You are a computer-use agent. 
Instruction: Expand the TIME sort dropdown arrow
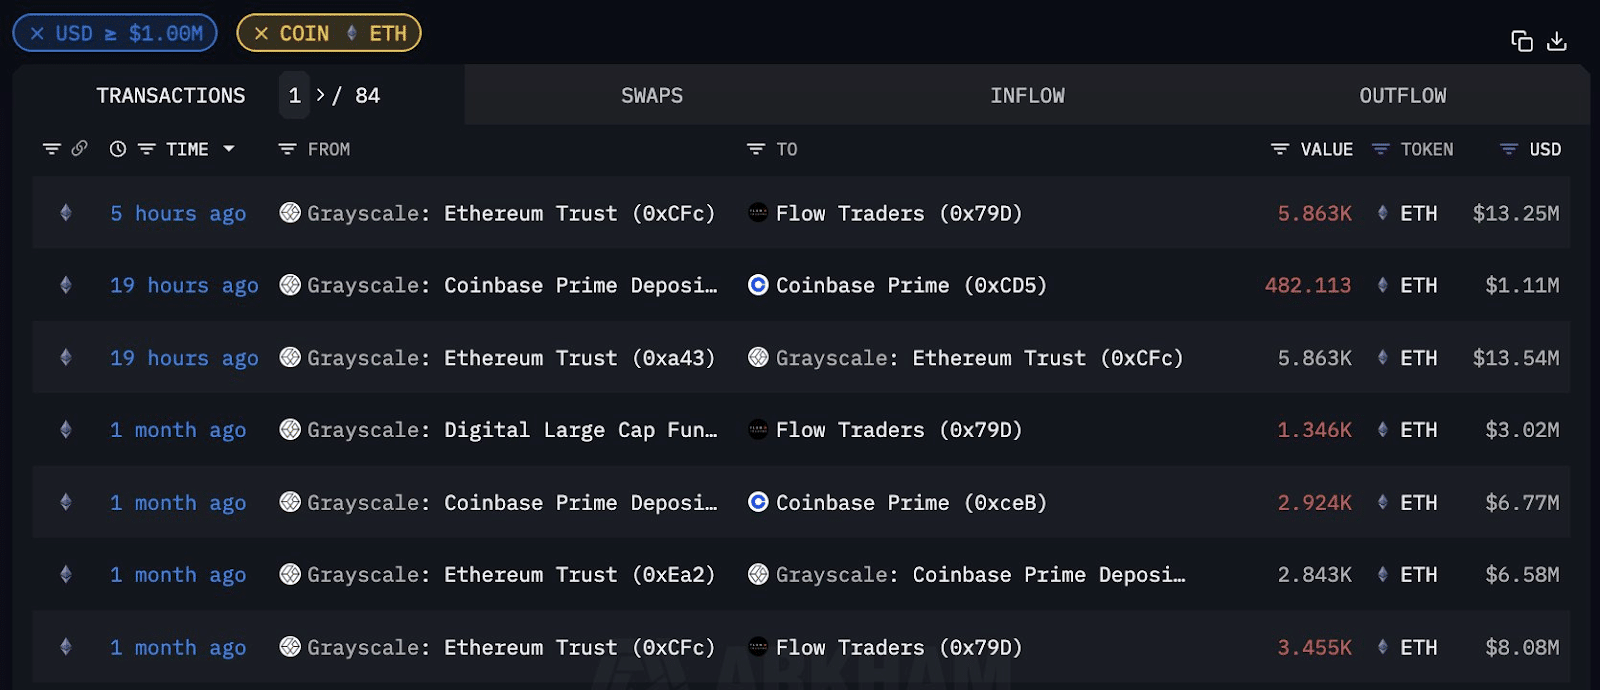click(229, 149)
